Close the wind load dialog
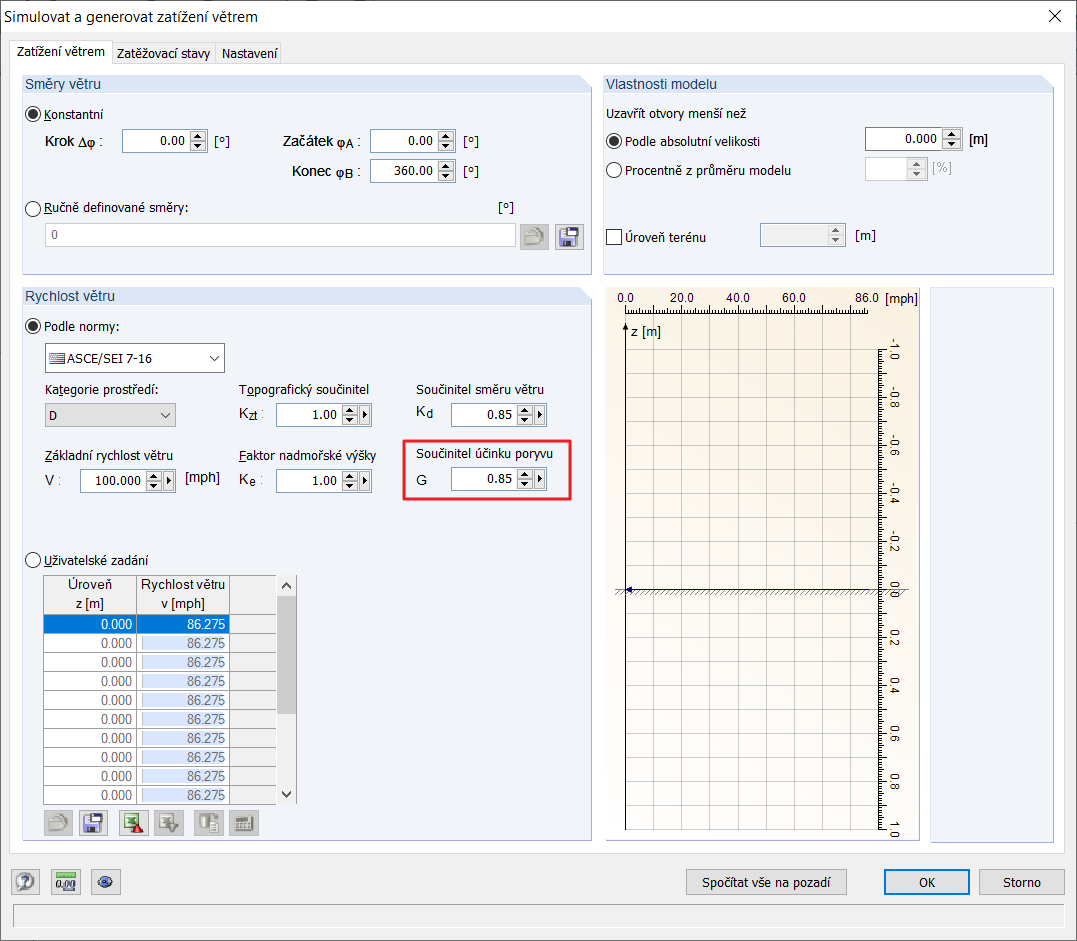Viewport: 1077px width, 941px height. pos(1055,16)
